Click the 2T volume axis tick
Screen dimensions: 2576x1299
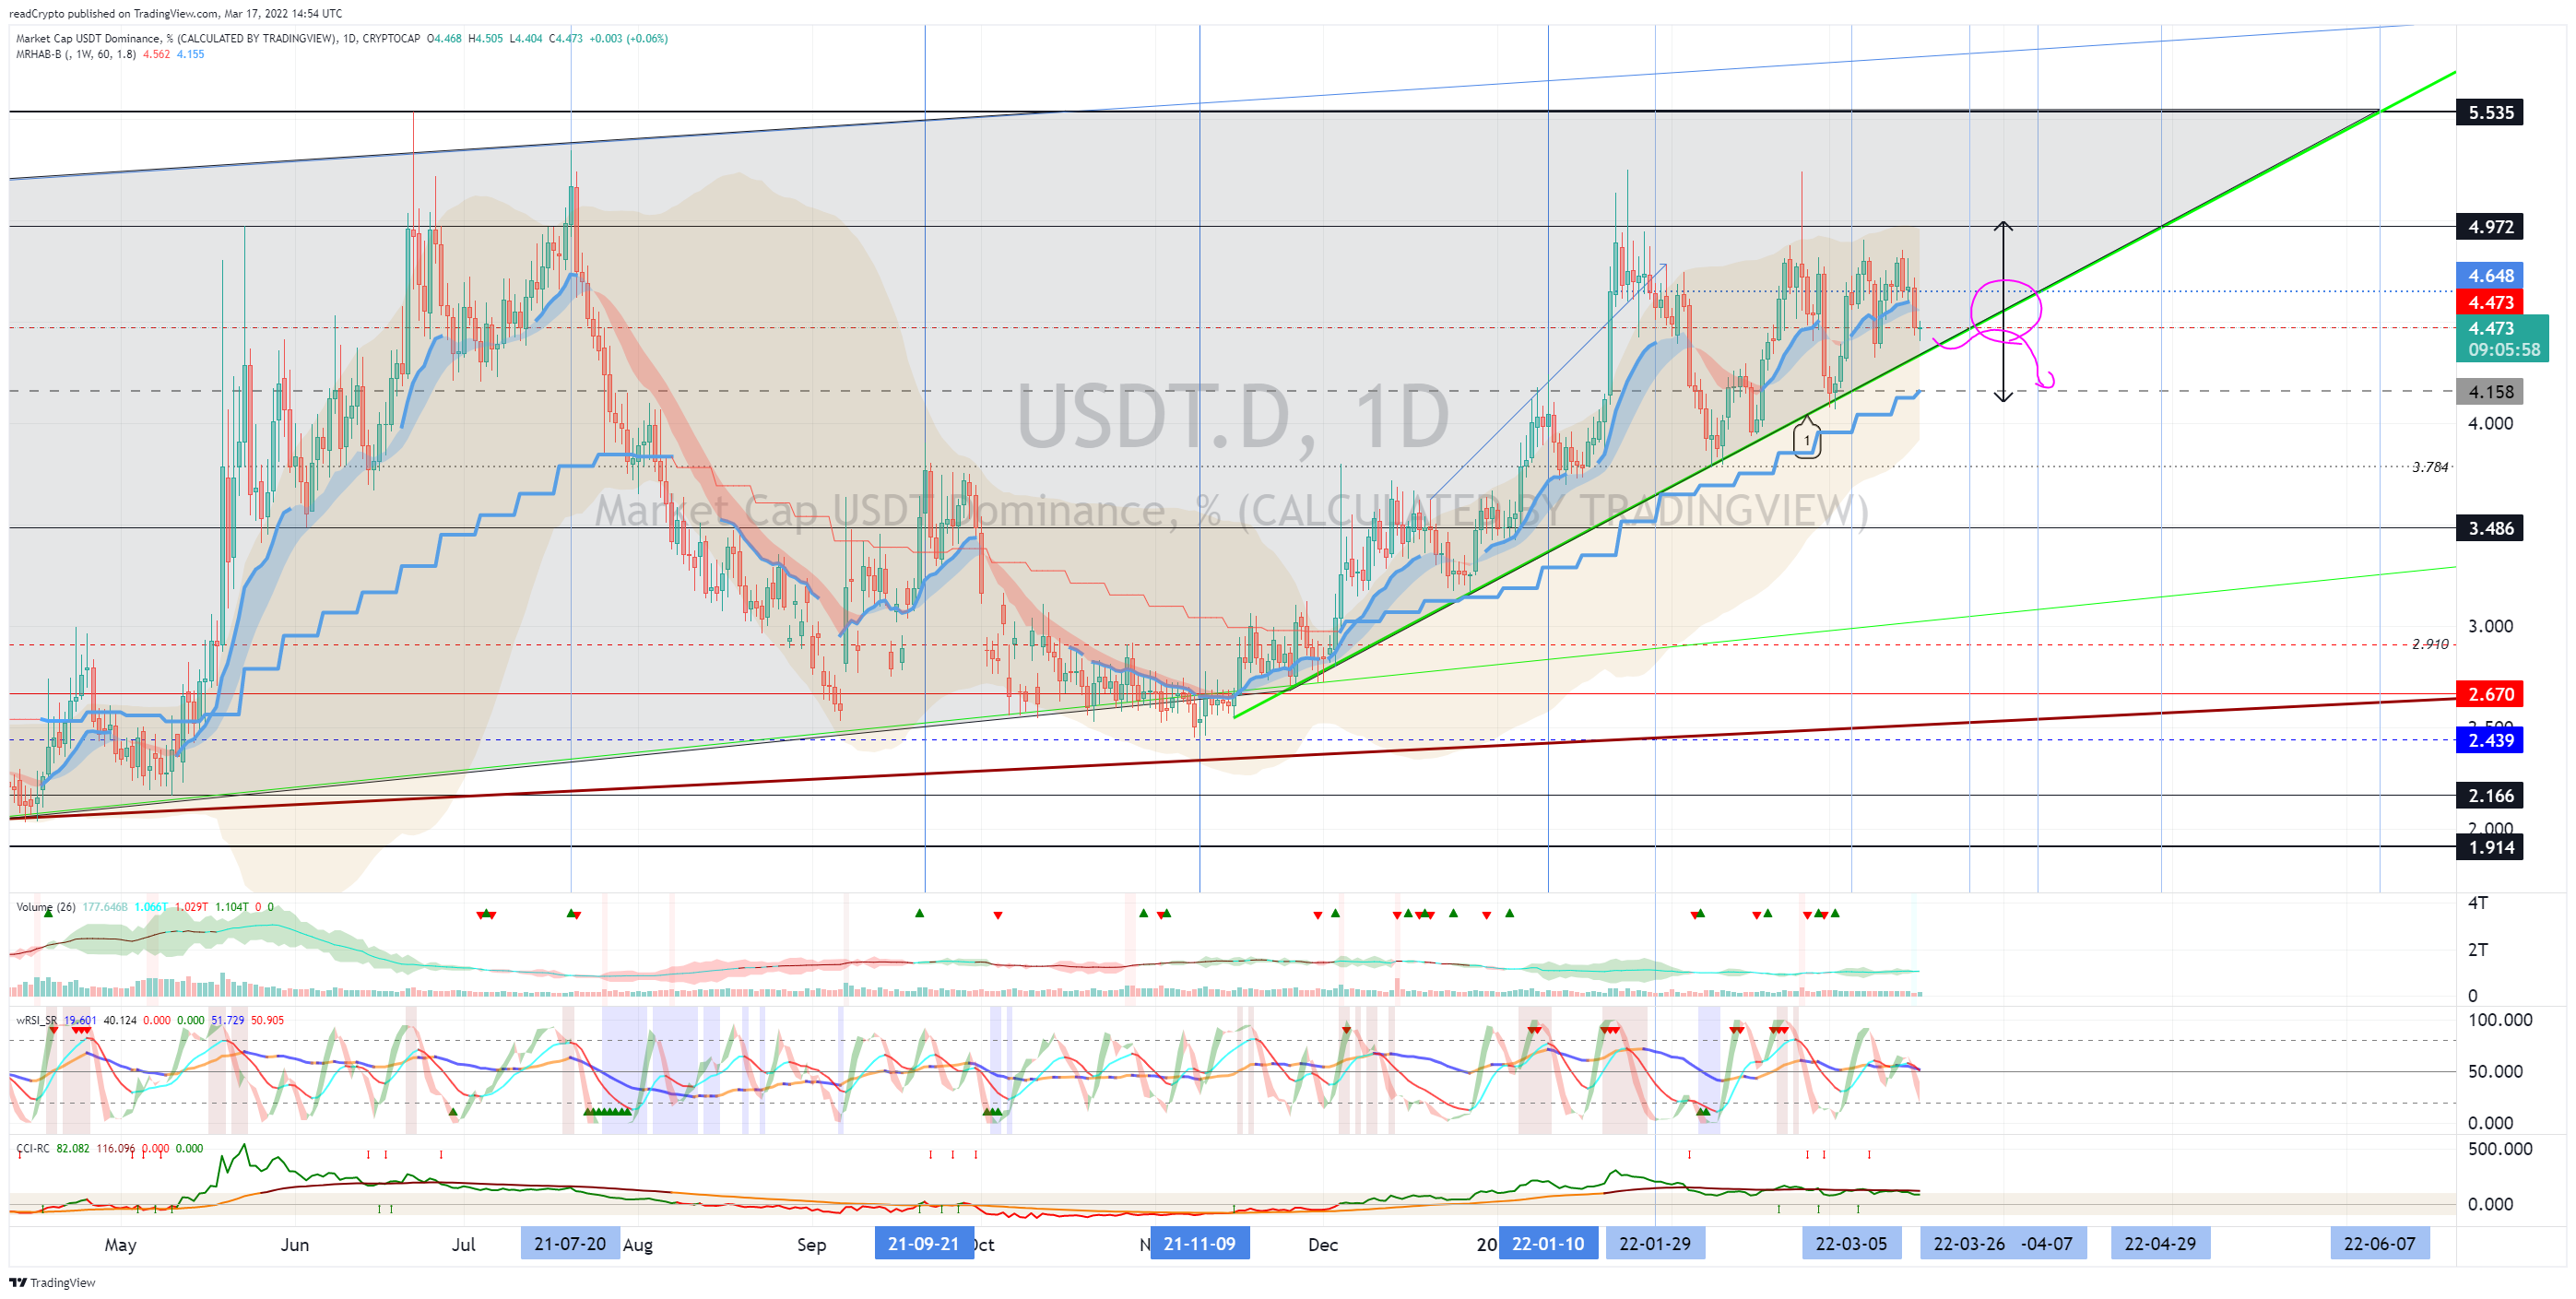[2478, 950]
